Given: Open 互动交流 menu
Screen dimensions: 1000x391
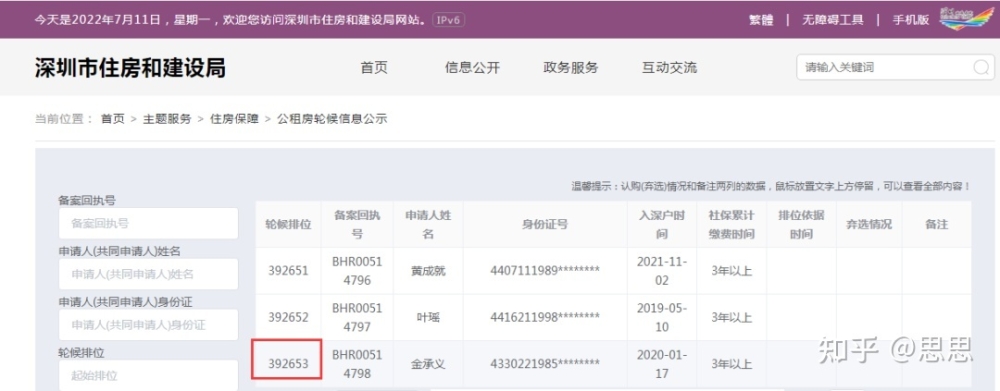Looking at the screenshot, I should [669, 68].
